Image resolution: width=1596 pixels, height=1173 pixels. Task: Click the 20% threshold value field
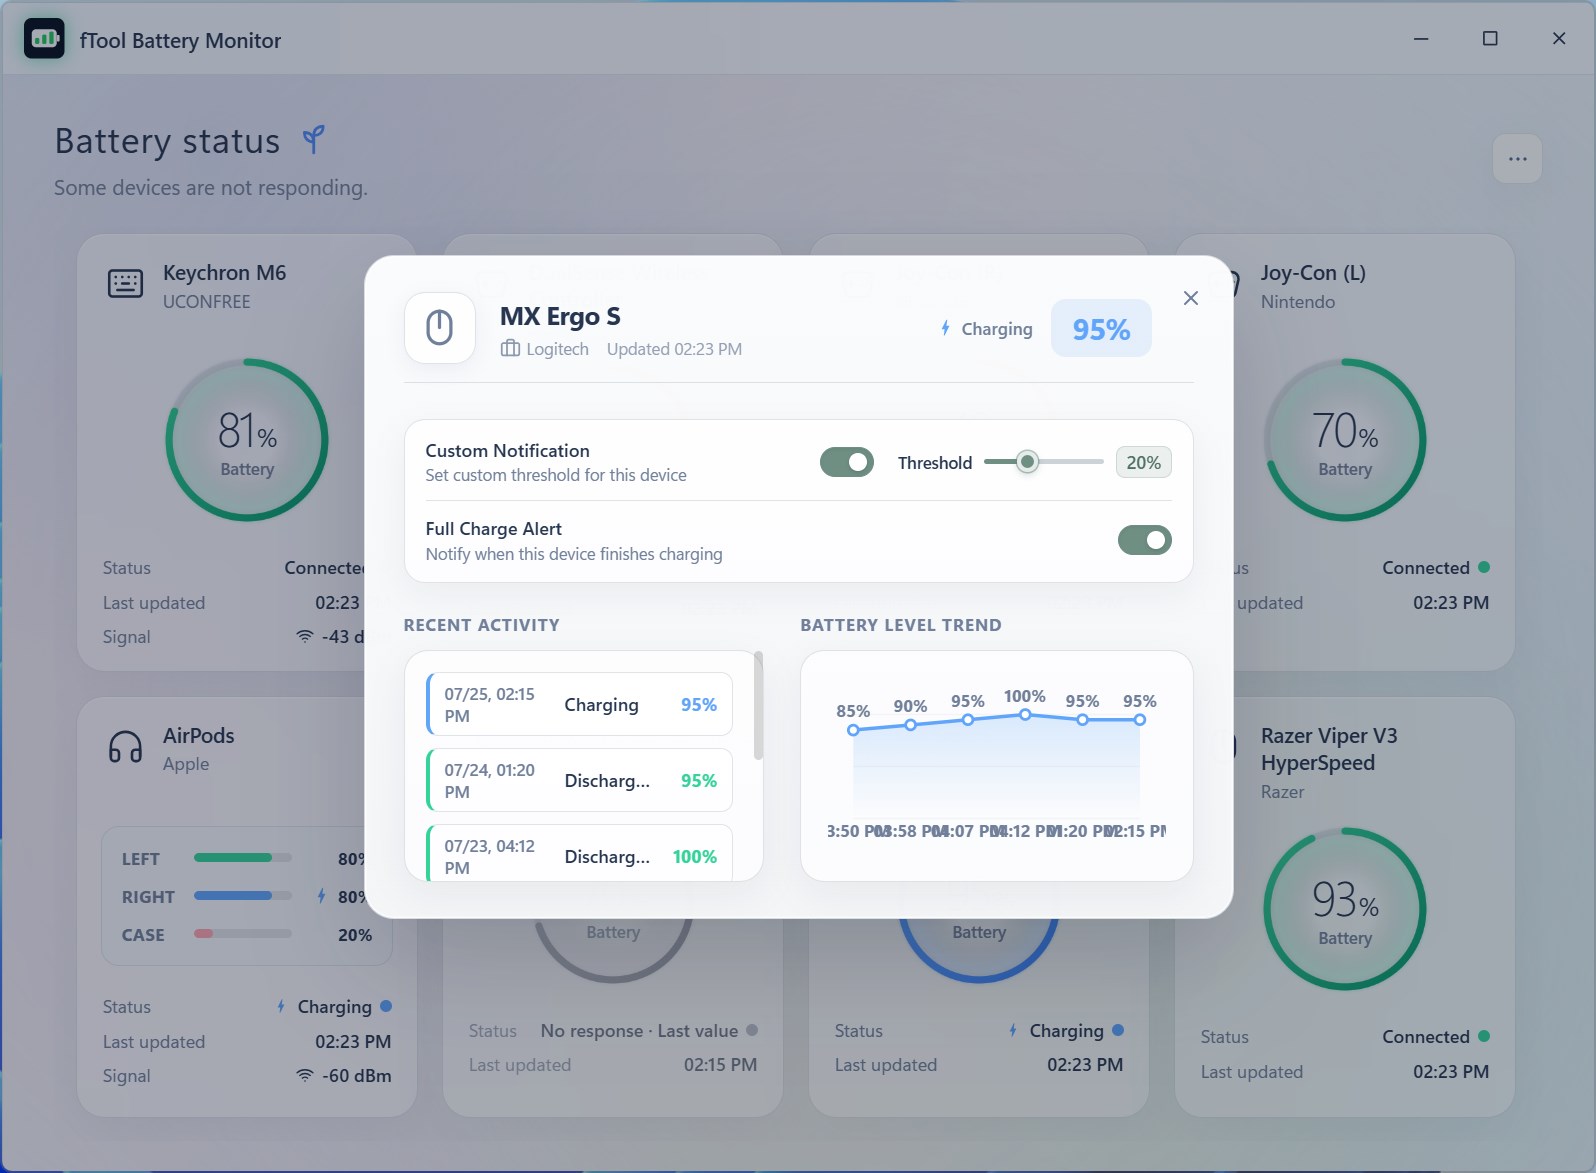click(x=1143, y=463)
